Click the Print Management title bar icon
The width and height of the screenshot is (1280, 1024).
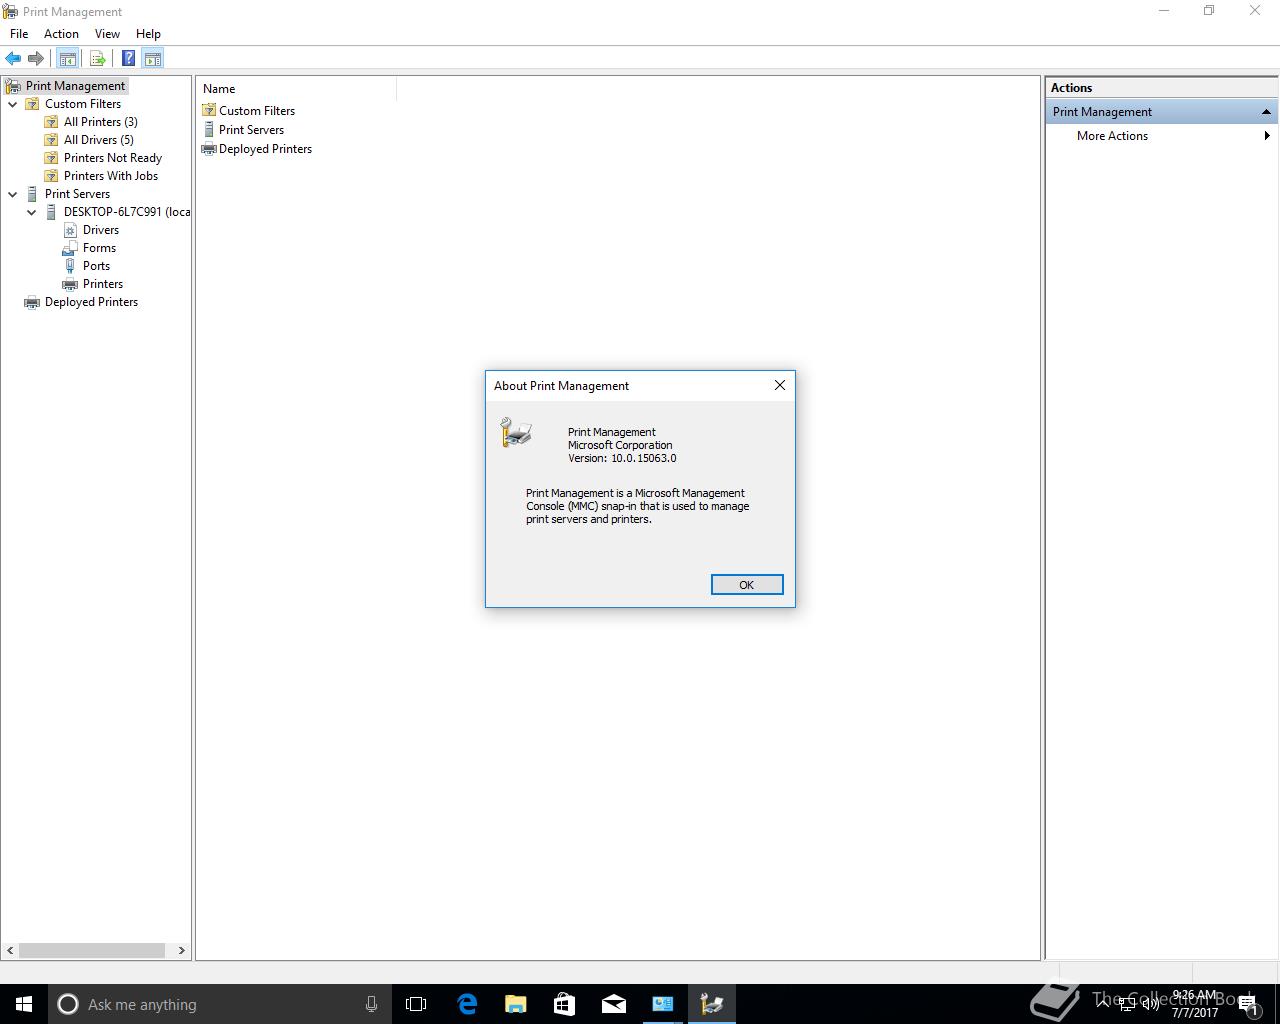pyautogui.click(x=11, y=12)
